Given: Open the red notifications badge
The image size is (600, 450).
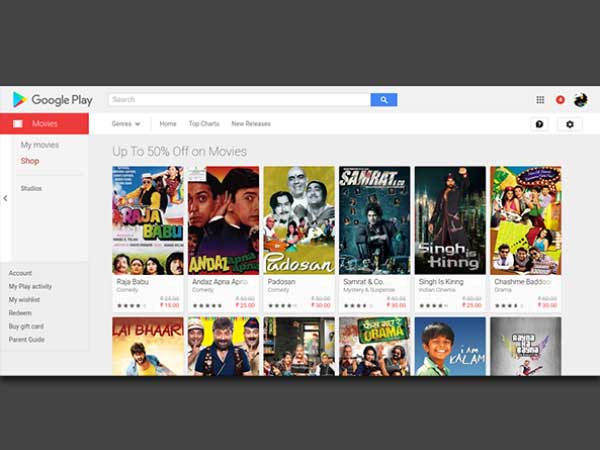Looking at the screenshot, I should (x=560, y=100).
